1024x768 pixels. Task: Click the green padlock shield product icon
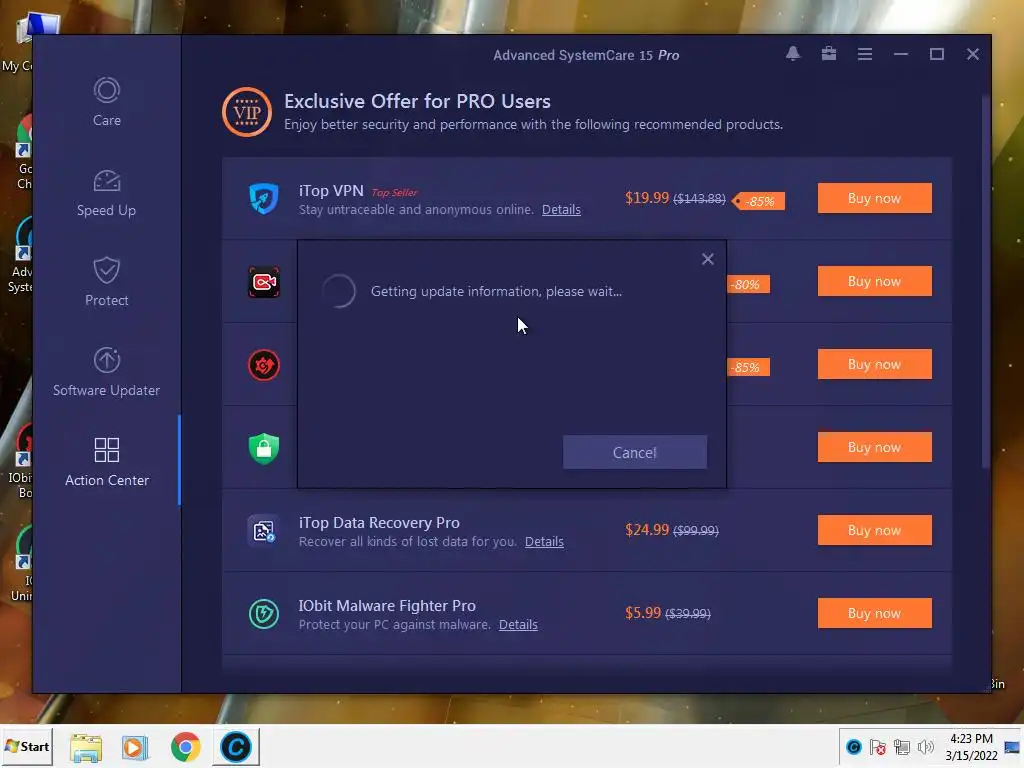264,448
